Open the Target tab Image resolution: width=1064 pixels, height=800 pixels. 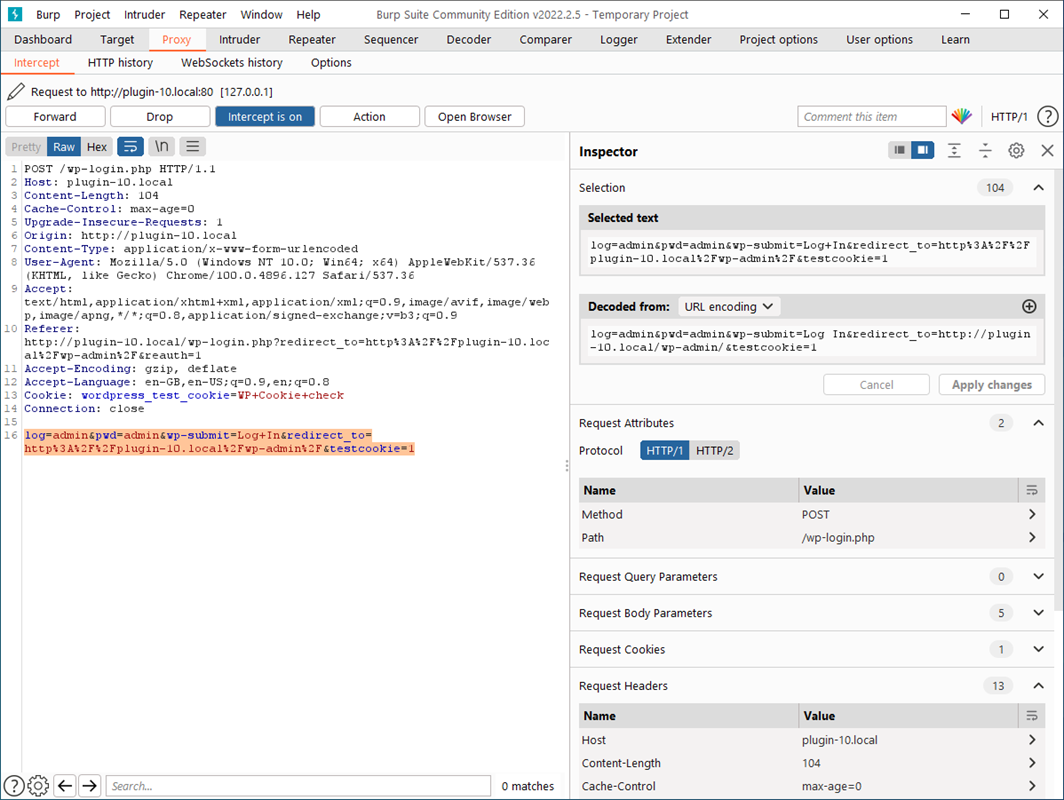(117, 39)
